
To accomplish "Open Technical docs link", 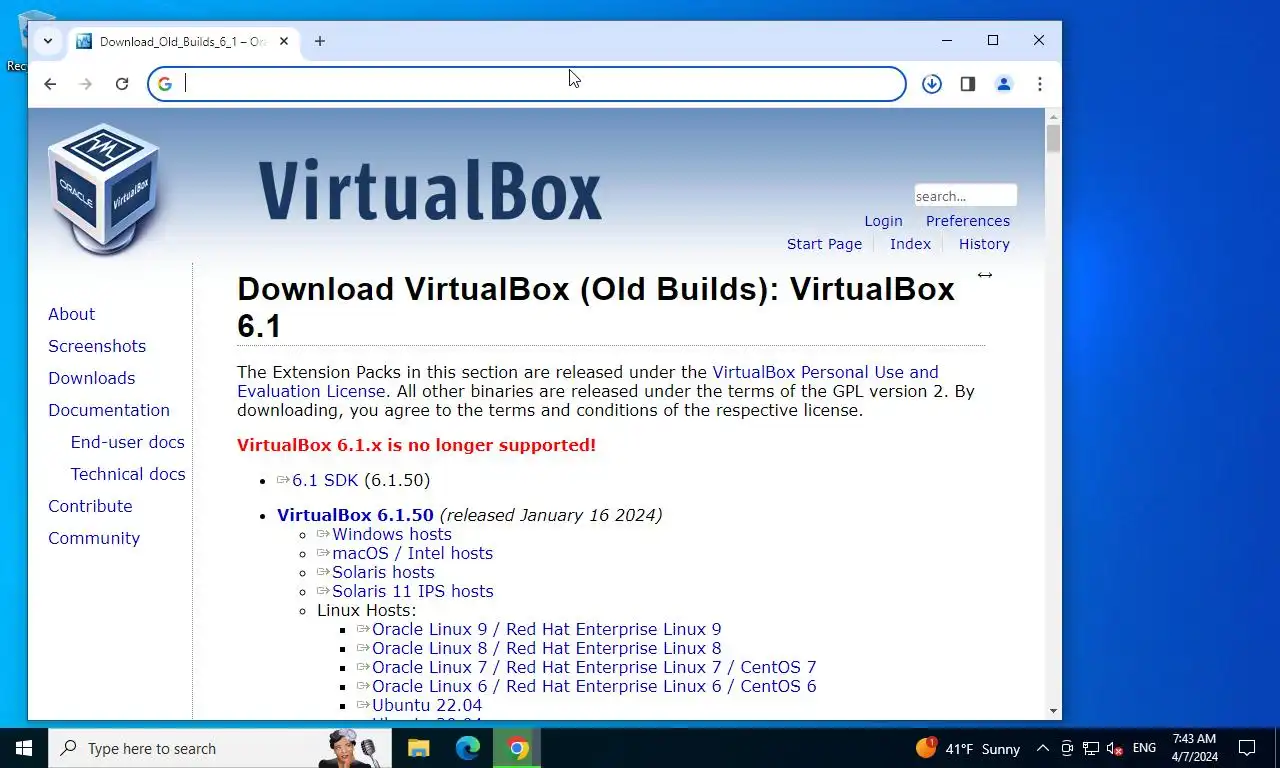I will coord(128,474).
